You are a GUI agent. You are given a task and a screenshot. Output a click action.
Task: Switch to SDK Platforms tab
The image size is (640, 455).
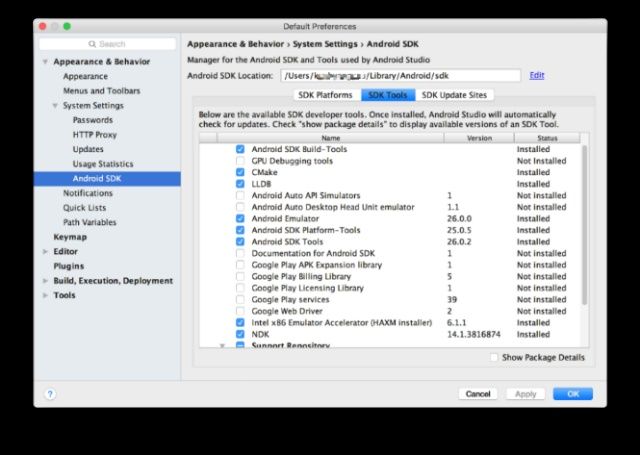click(x=325, y=95)
